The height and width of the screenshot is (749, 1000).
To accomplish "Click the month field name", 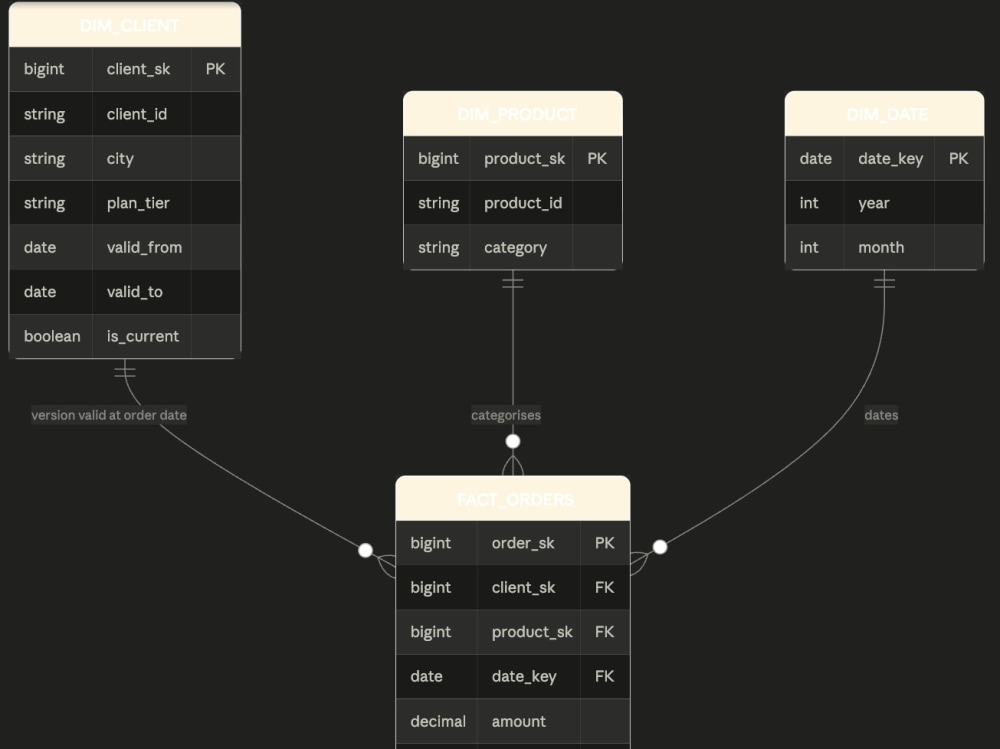I will click(x=881, y=248).
